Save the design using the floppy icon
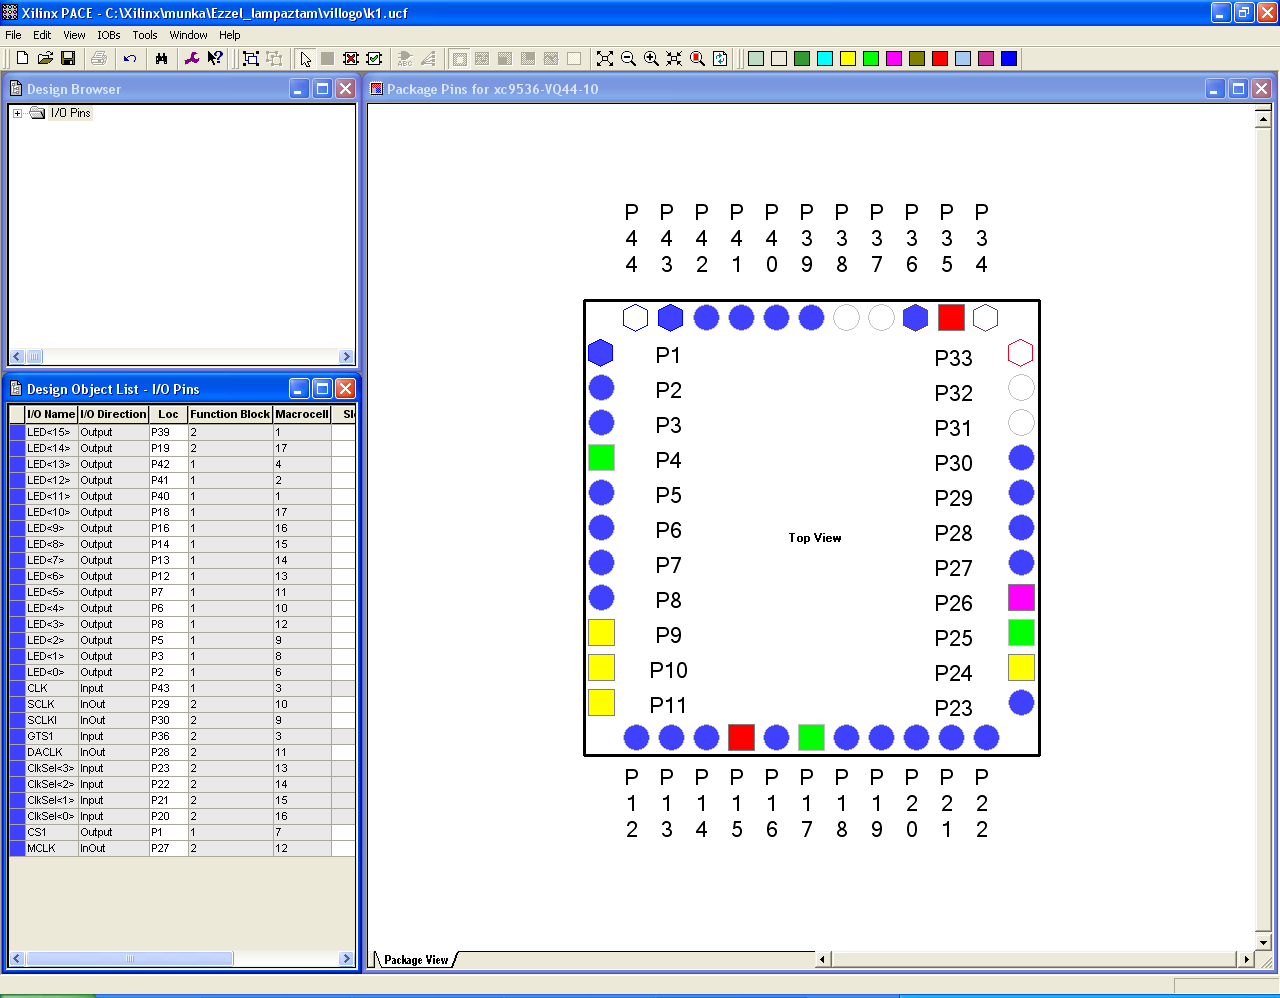The image size is (1280, 998). point(68,59)
